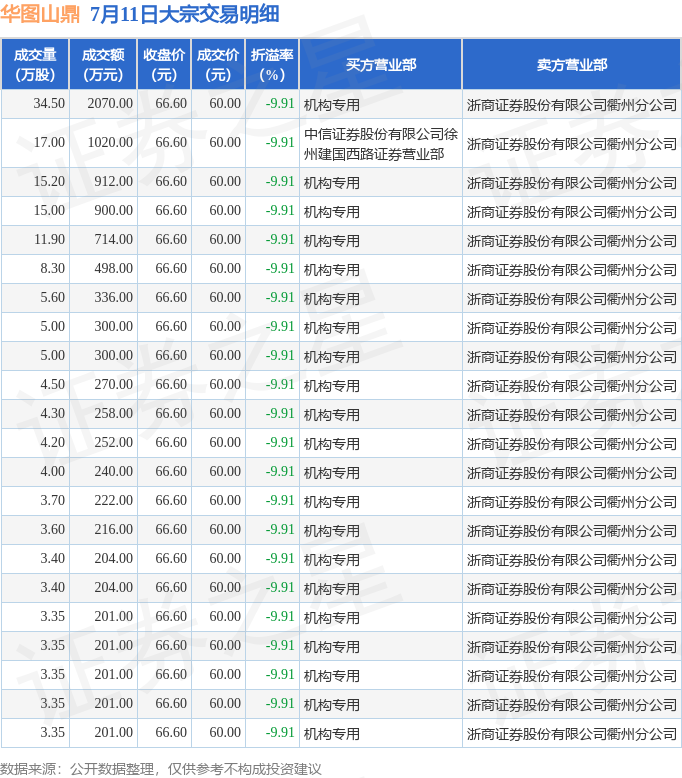Select buyer 中信证券股份有限公司徐州建国西路证券营业部
Image resolution: width=682 pixels, height=778 pixels.
click(x=380, y=144)
